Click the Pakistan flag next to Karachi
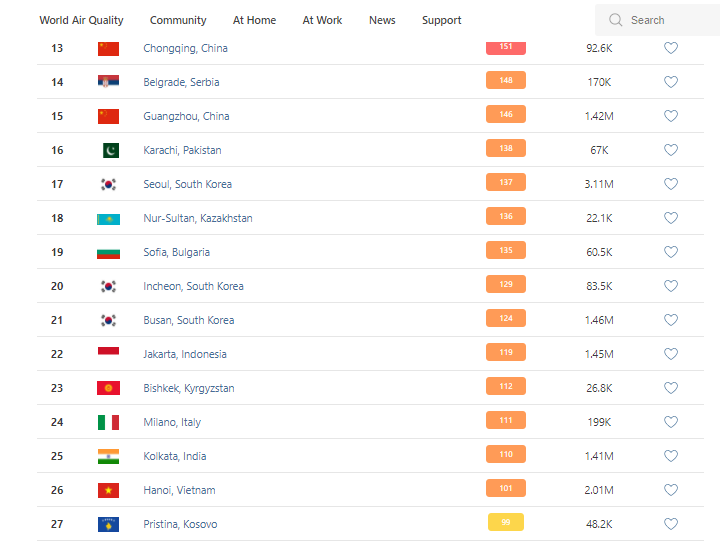720x543 pixels. [108, 150]
